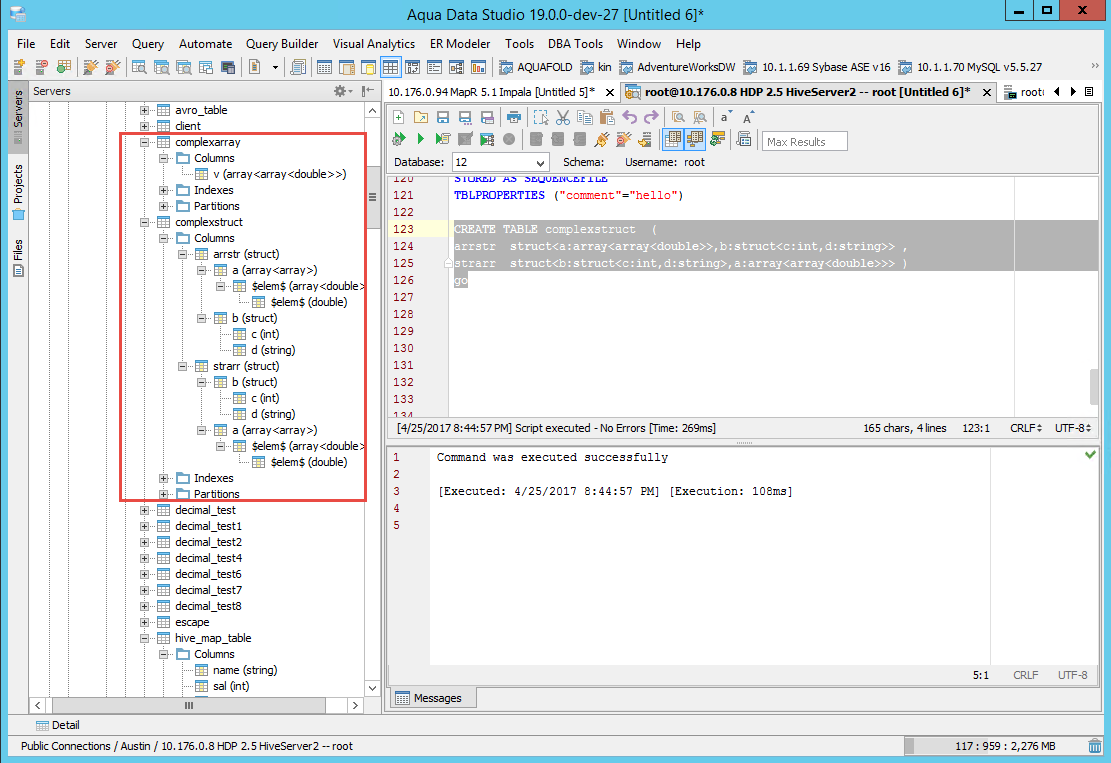Open the AdventureWorksDW connection shortcut

tap(677, 67)
